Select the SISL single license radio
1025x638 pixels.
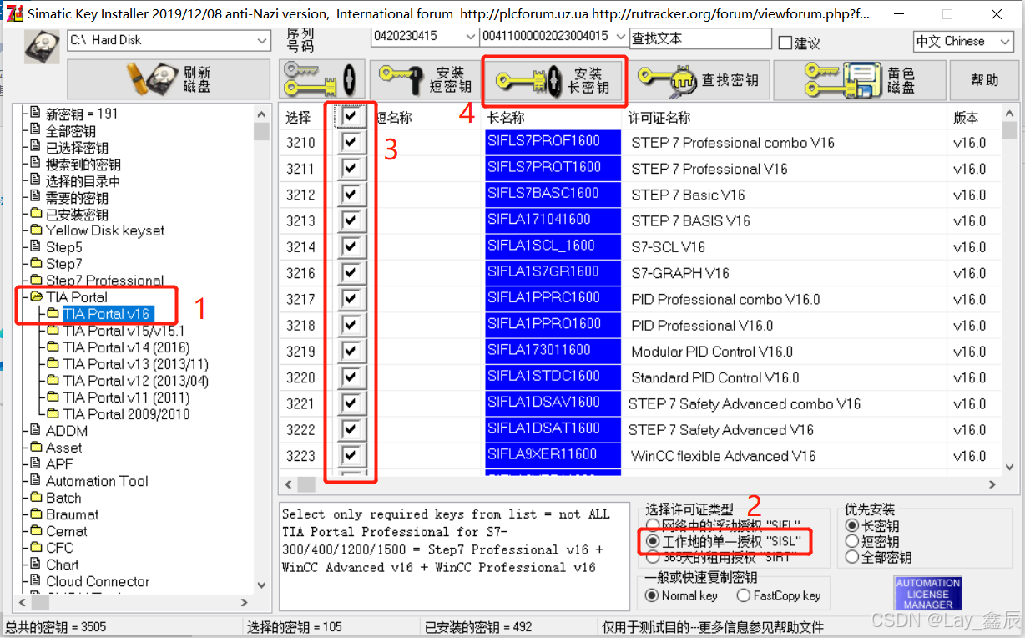[652, 541]
